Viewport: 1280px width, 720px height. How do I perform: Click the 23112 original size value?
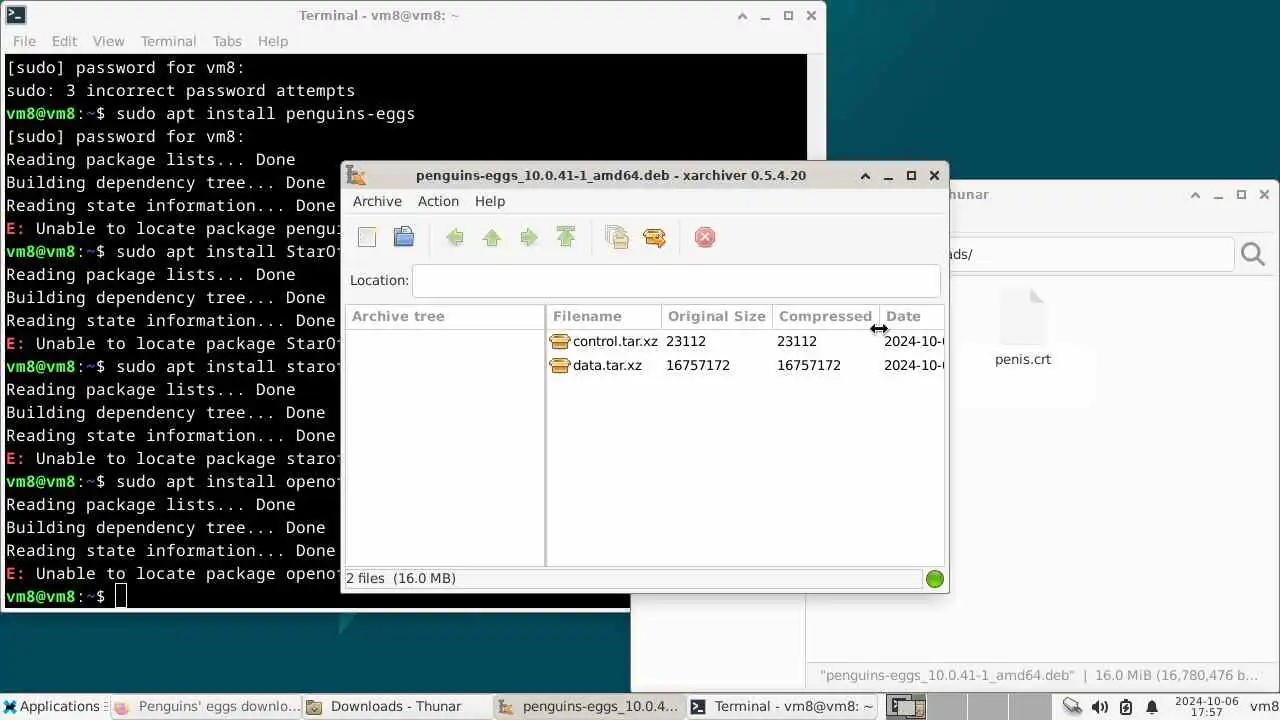[686, 341]
